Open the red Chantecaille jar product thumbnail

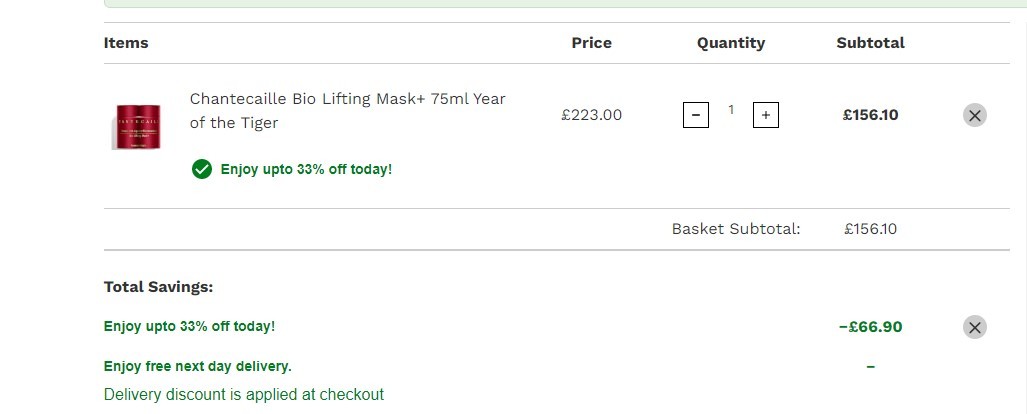click(138, 126)
